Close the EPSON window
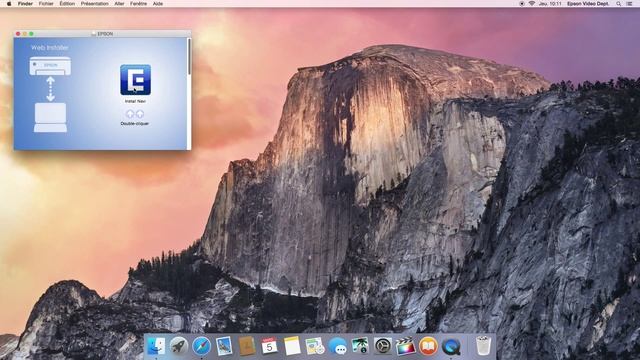 (18, 34)
